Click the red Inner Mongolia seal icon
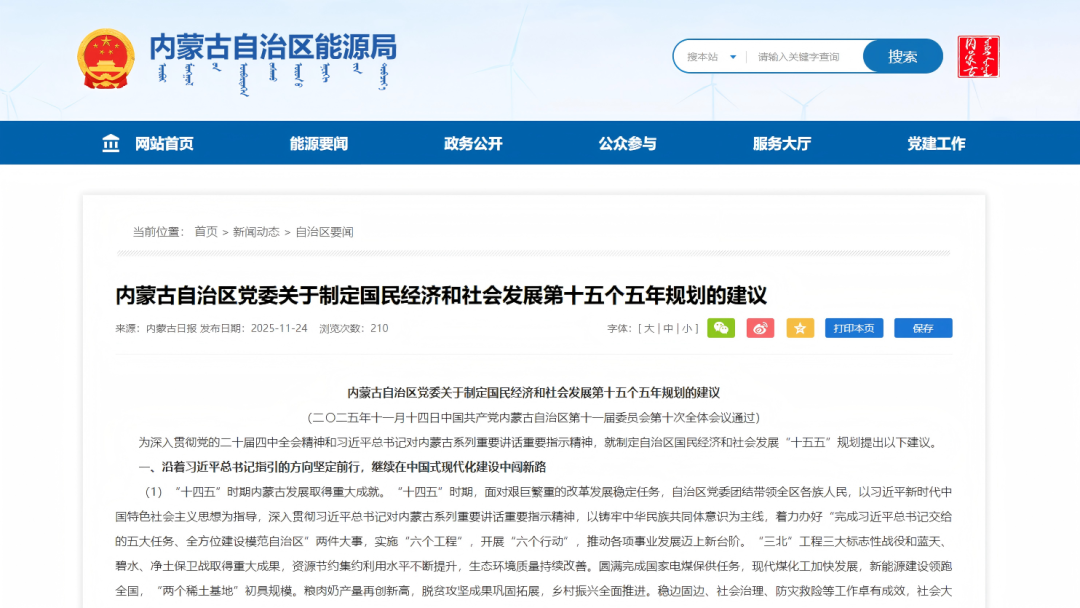 click(x=978, y=57)
